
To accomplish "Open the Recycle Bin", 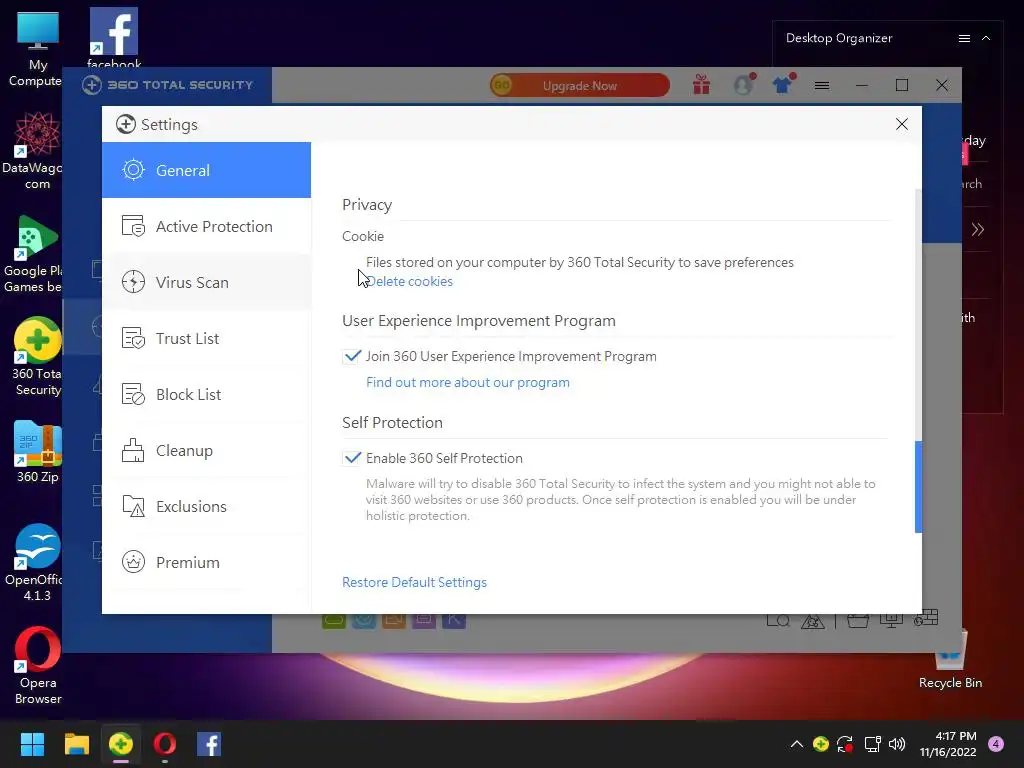I will pos(950,660).
